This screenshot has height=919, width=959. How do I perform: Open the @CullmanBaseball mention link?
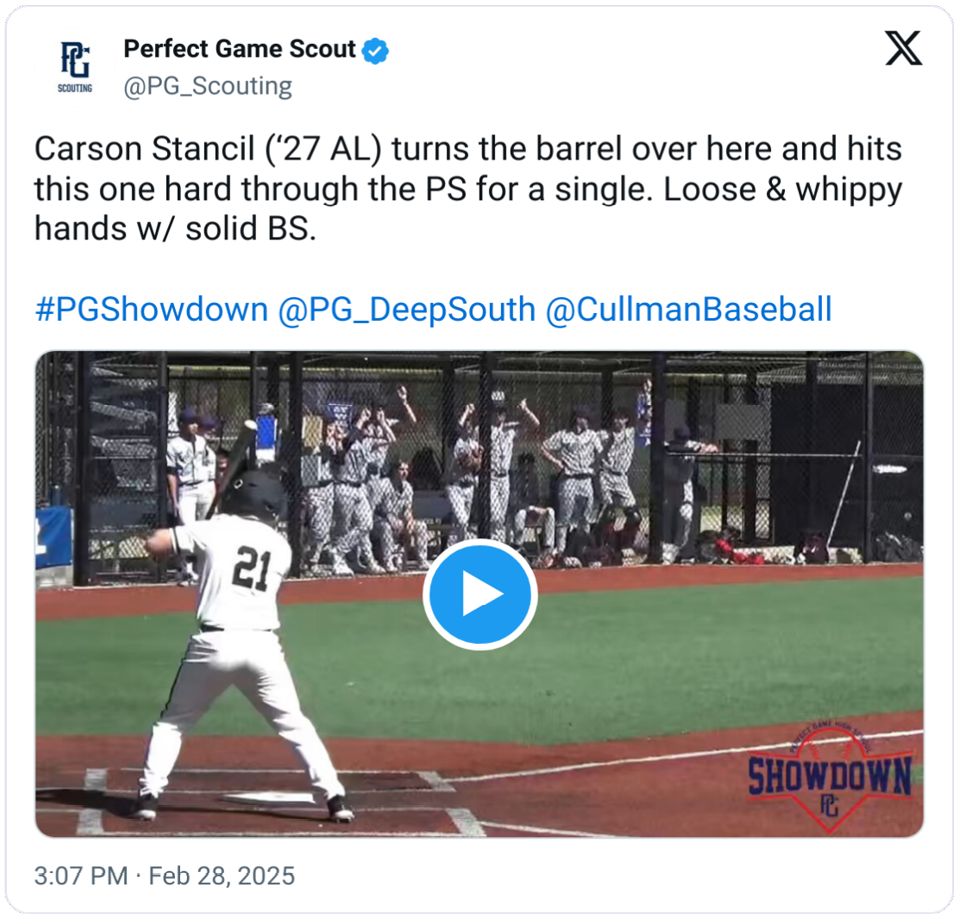click(x=689, y=309)
